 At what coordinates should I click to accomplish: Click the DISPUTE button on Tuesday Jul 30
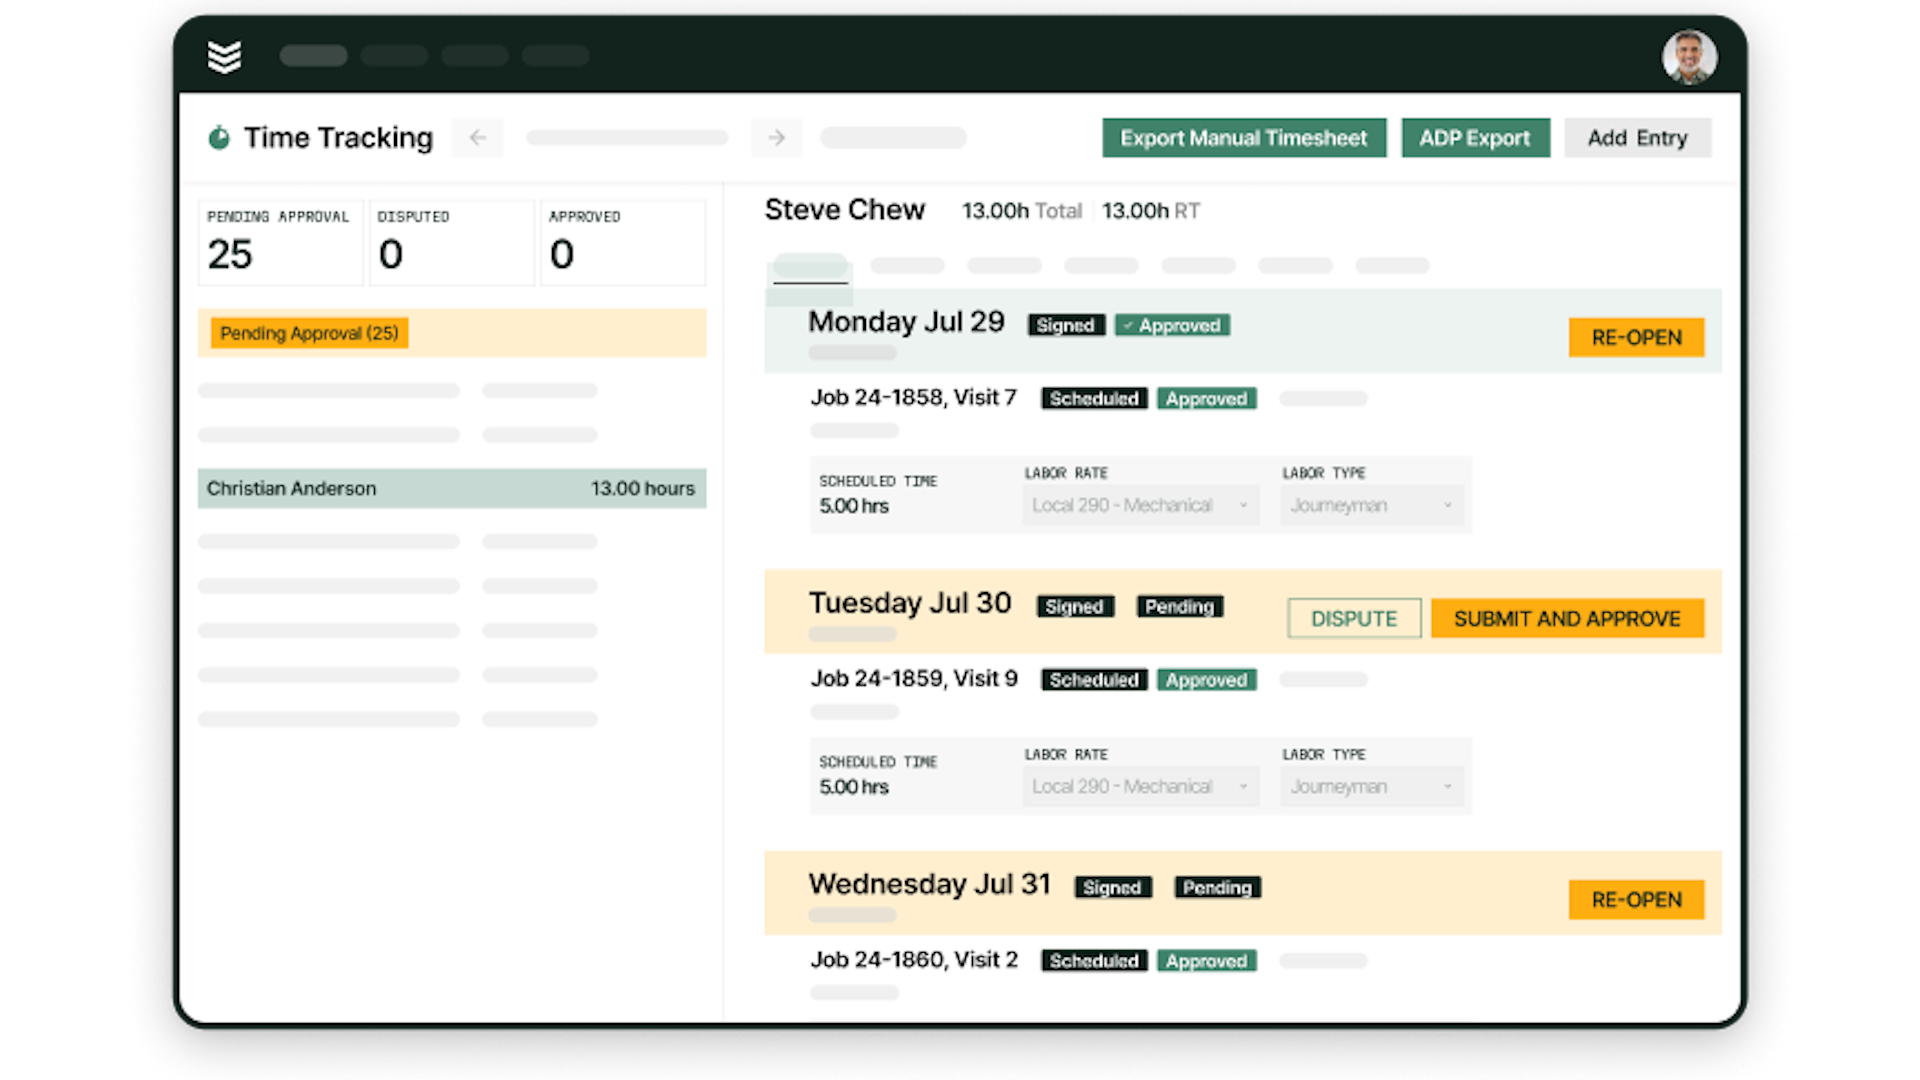point(1353,618)
